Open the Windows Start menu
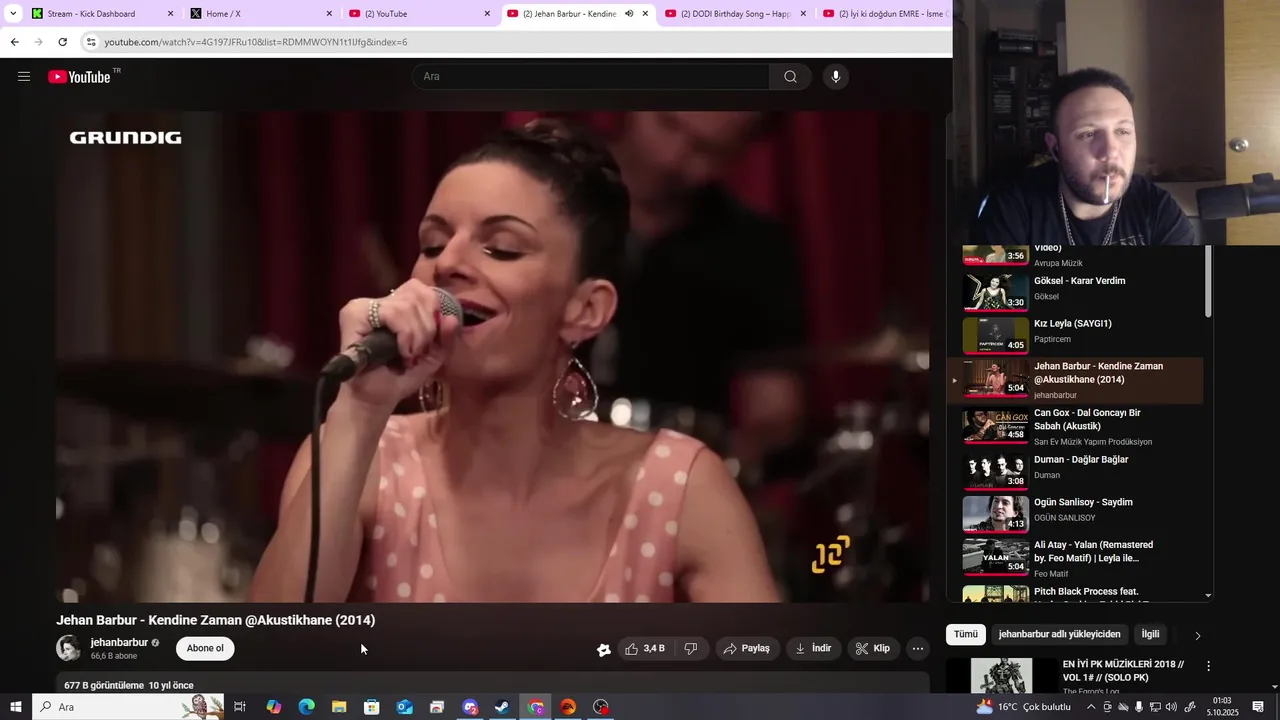Viewport: 1280px width, 720px height. 15,707
